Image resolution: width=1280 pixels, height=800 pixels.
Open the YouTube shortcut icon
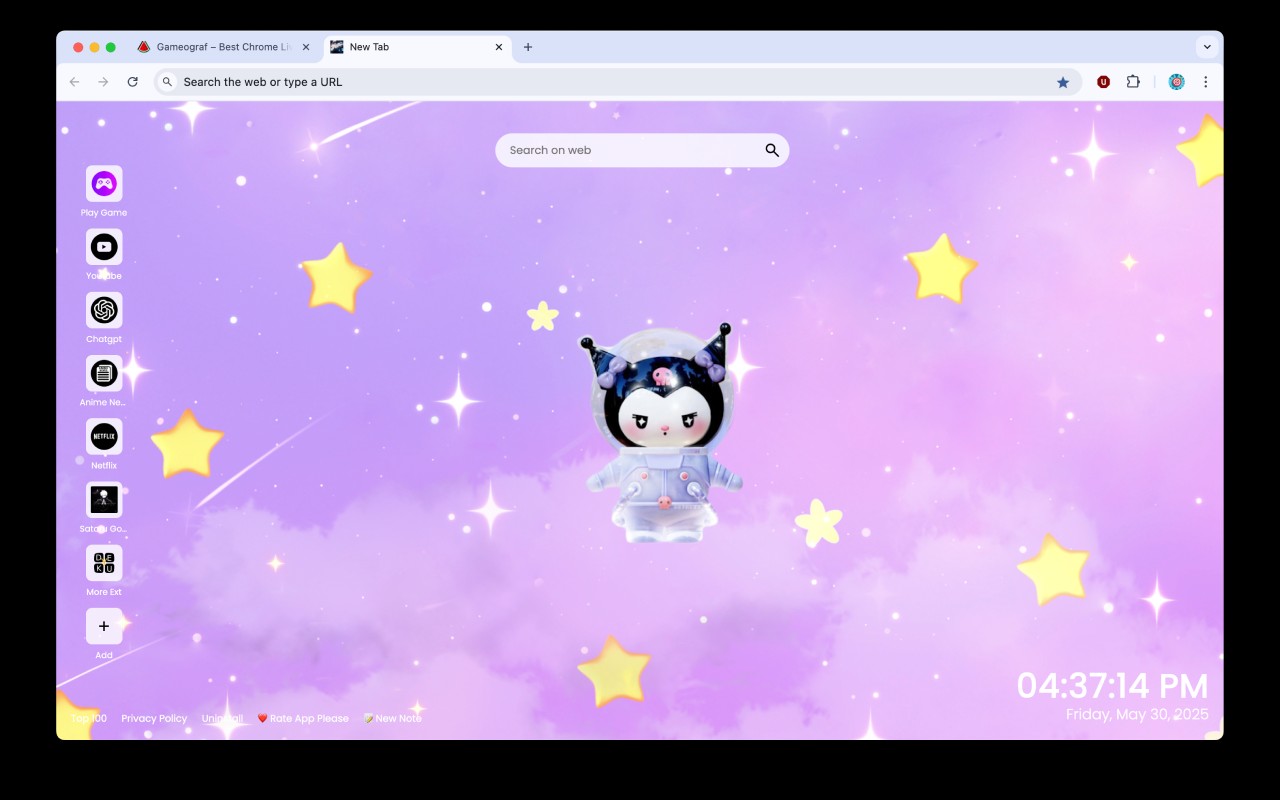click(x=104, y=247)
